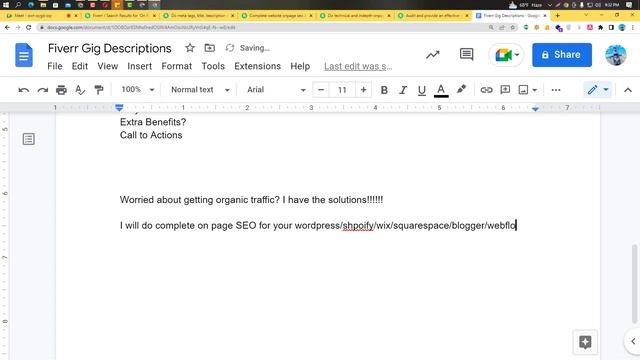Screen dimensions: 640x360
Task: Star the Fiverr Gig Descriptions document
Action: pos(190,48)
